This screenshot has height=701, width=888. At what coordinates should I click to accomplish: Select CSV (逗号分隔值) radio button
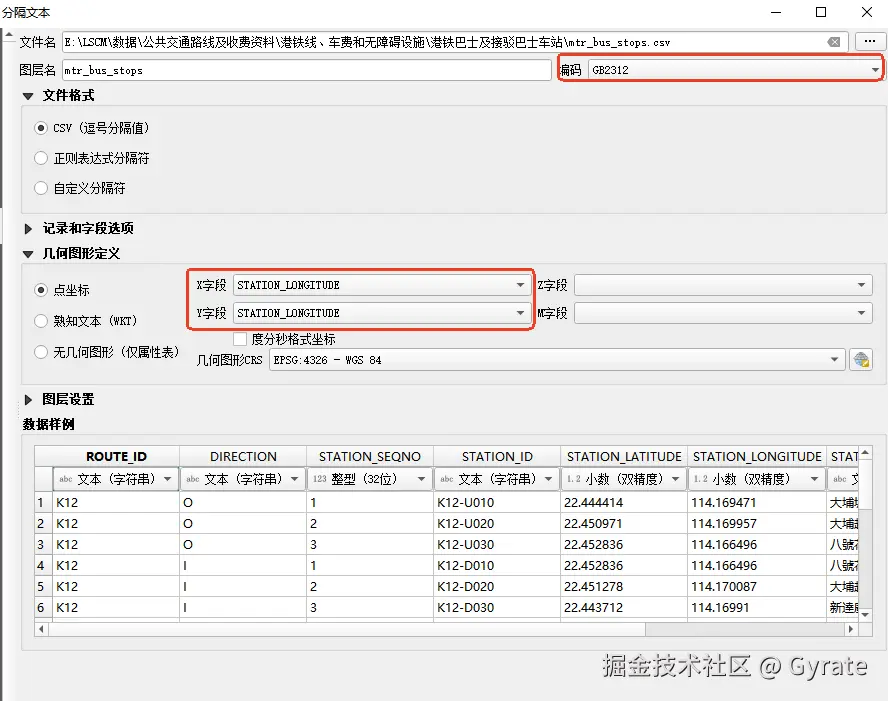[41, 128]
